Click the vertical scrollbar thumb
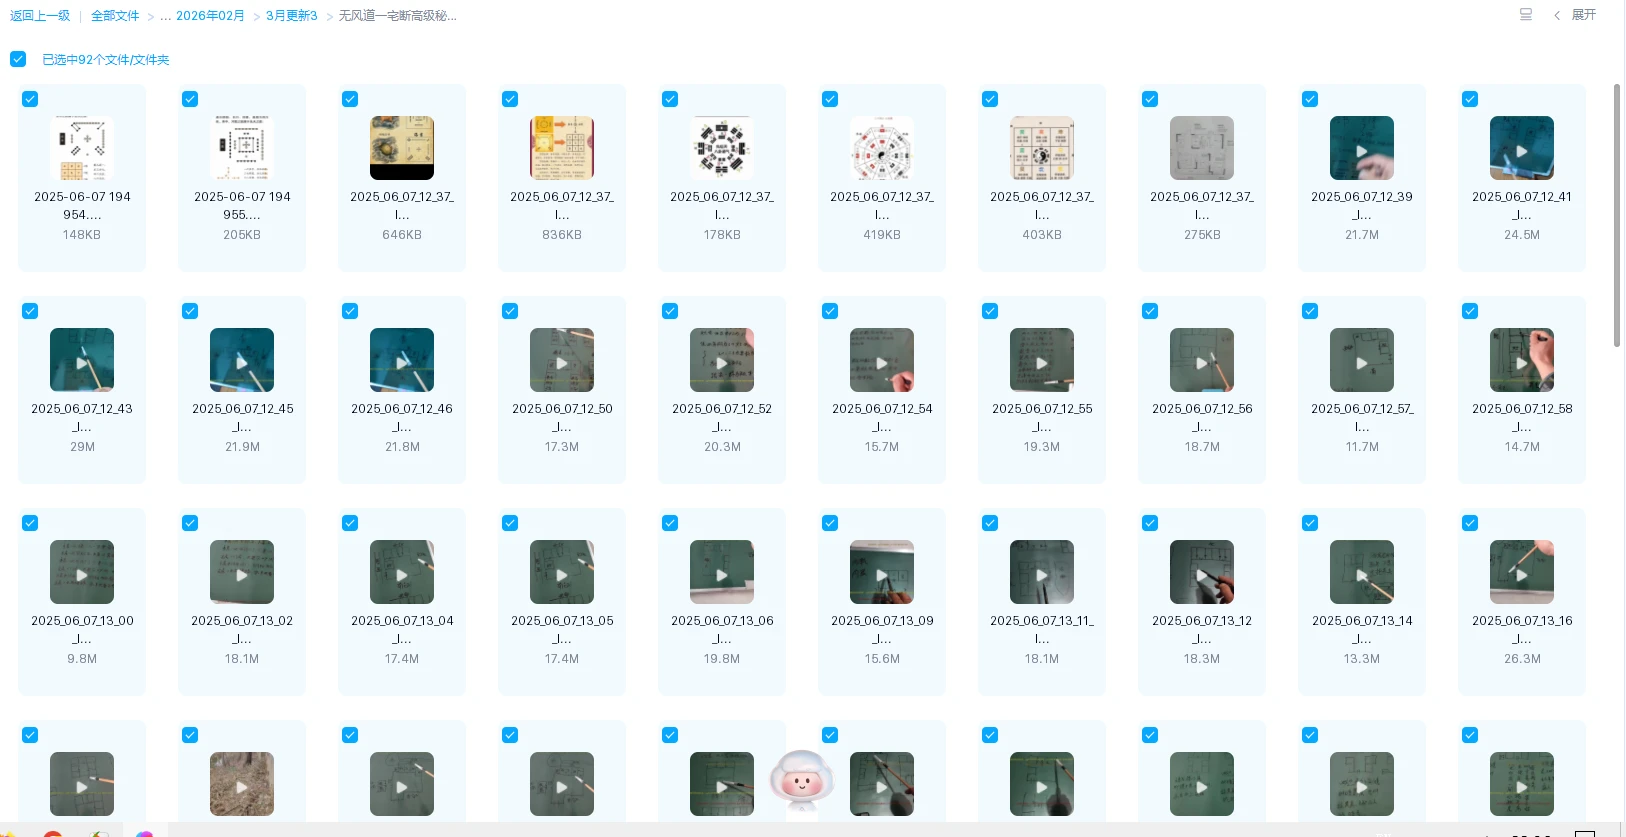 tap(1617, 215)
